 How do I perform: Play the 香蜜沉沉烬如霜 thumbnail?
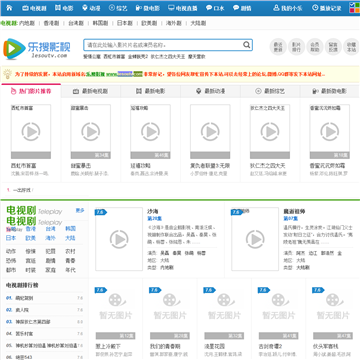click(330, 132)
